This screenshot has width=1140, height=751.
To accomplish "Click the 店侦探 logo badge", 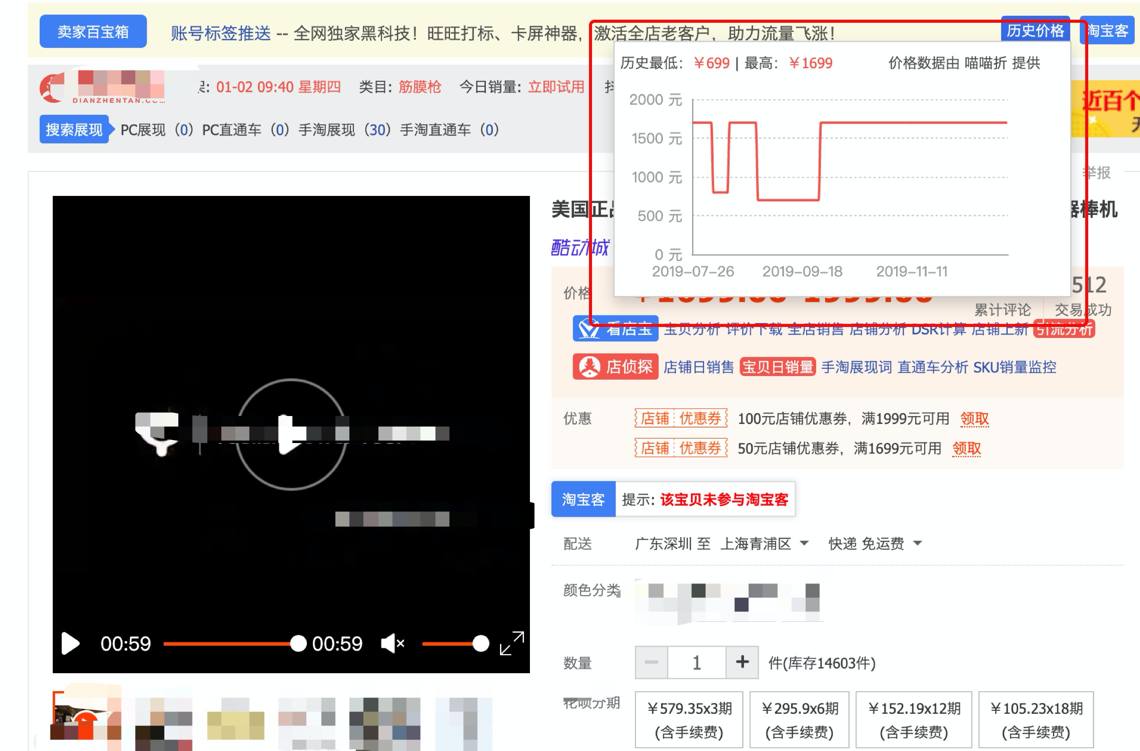I will [615, 367].
